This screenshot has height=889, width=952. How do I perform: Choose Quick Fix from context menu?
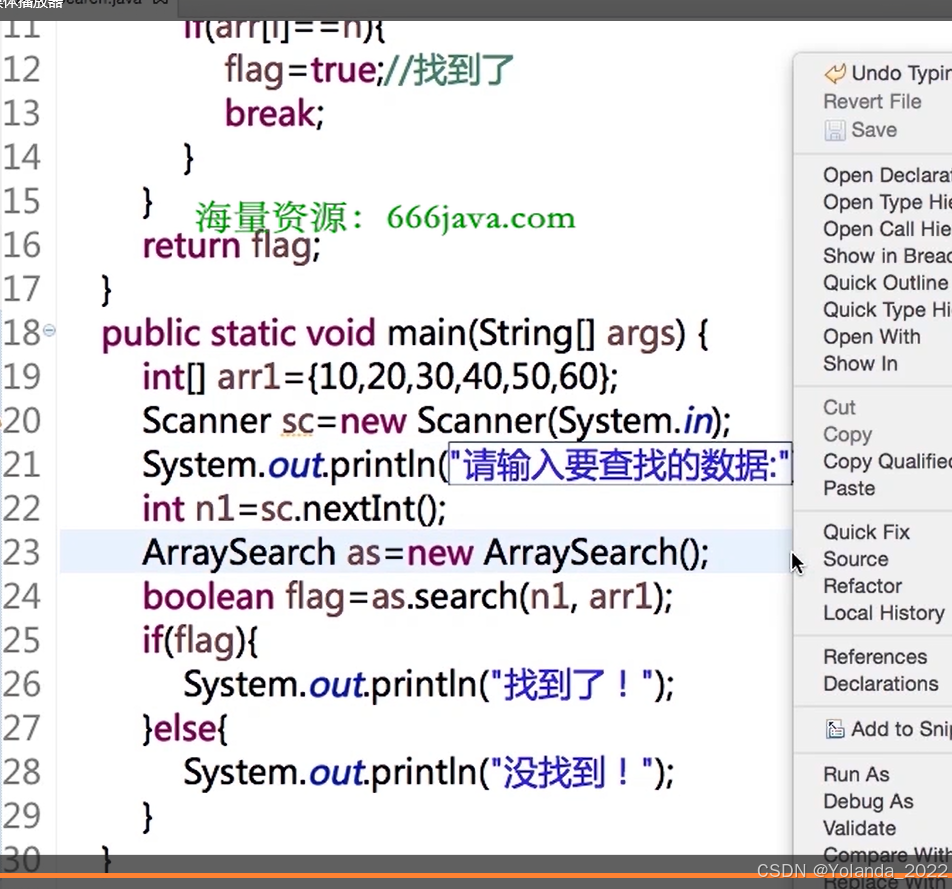point(866,532)
